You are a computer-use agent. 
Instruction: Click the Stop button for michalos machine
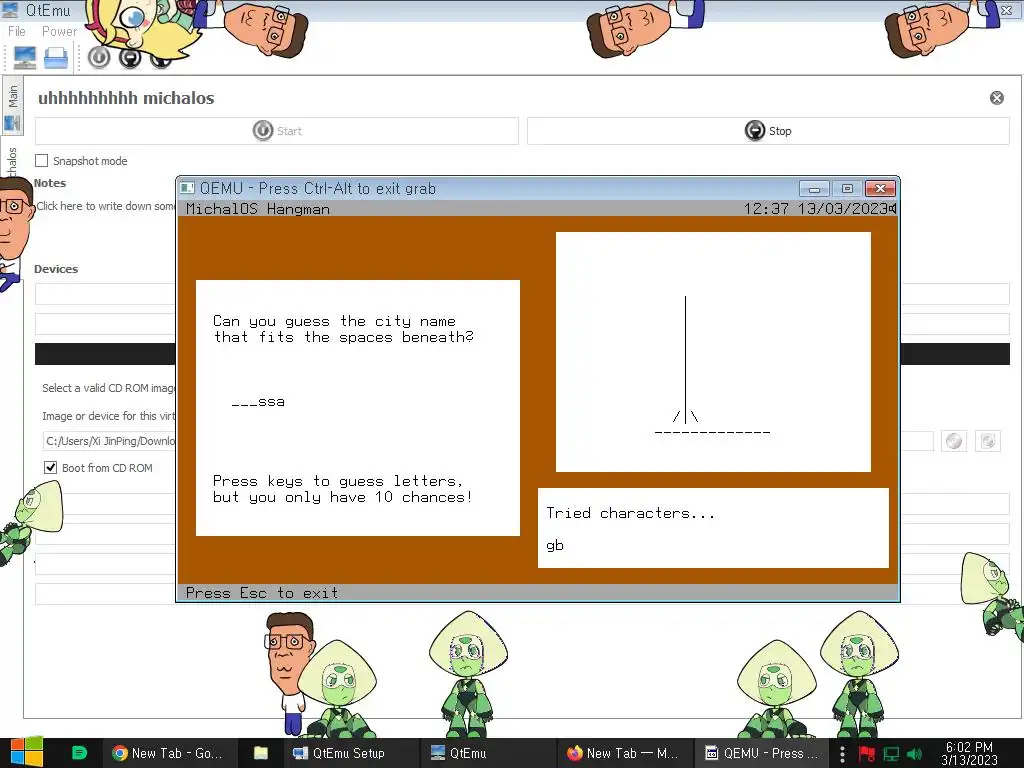(768, 131)
